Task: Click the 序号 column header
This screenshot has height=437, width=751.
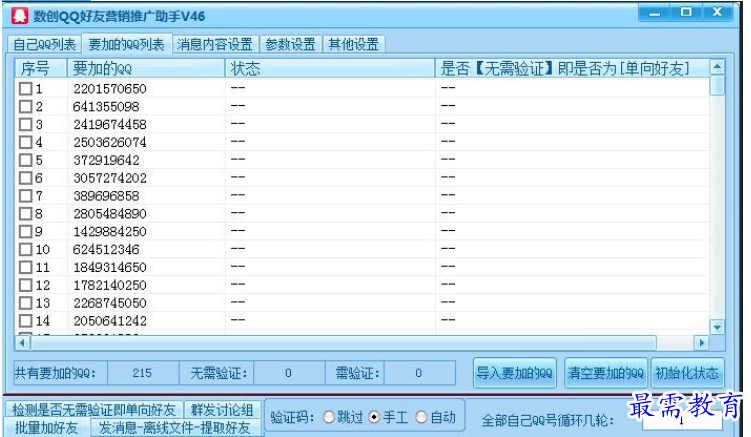Action: pyautogui.click(x=41, y=69)
